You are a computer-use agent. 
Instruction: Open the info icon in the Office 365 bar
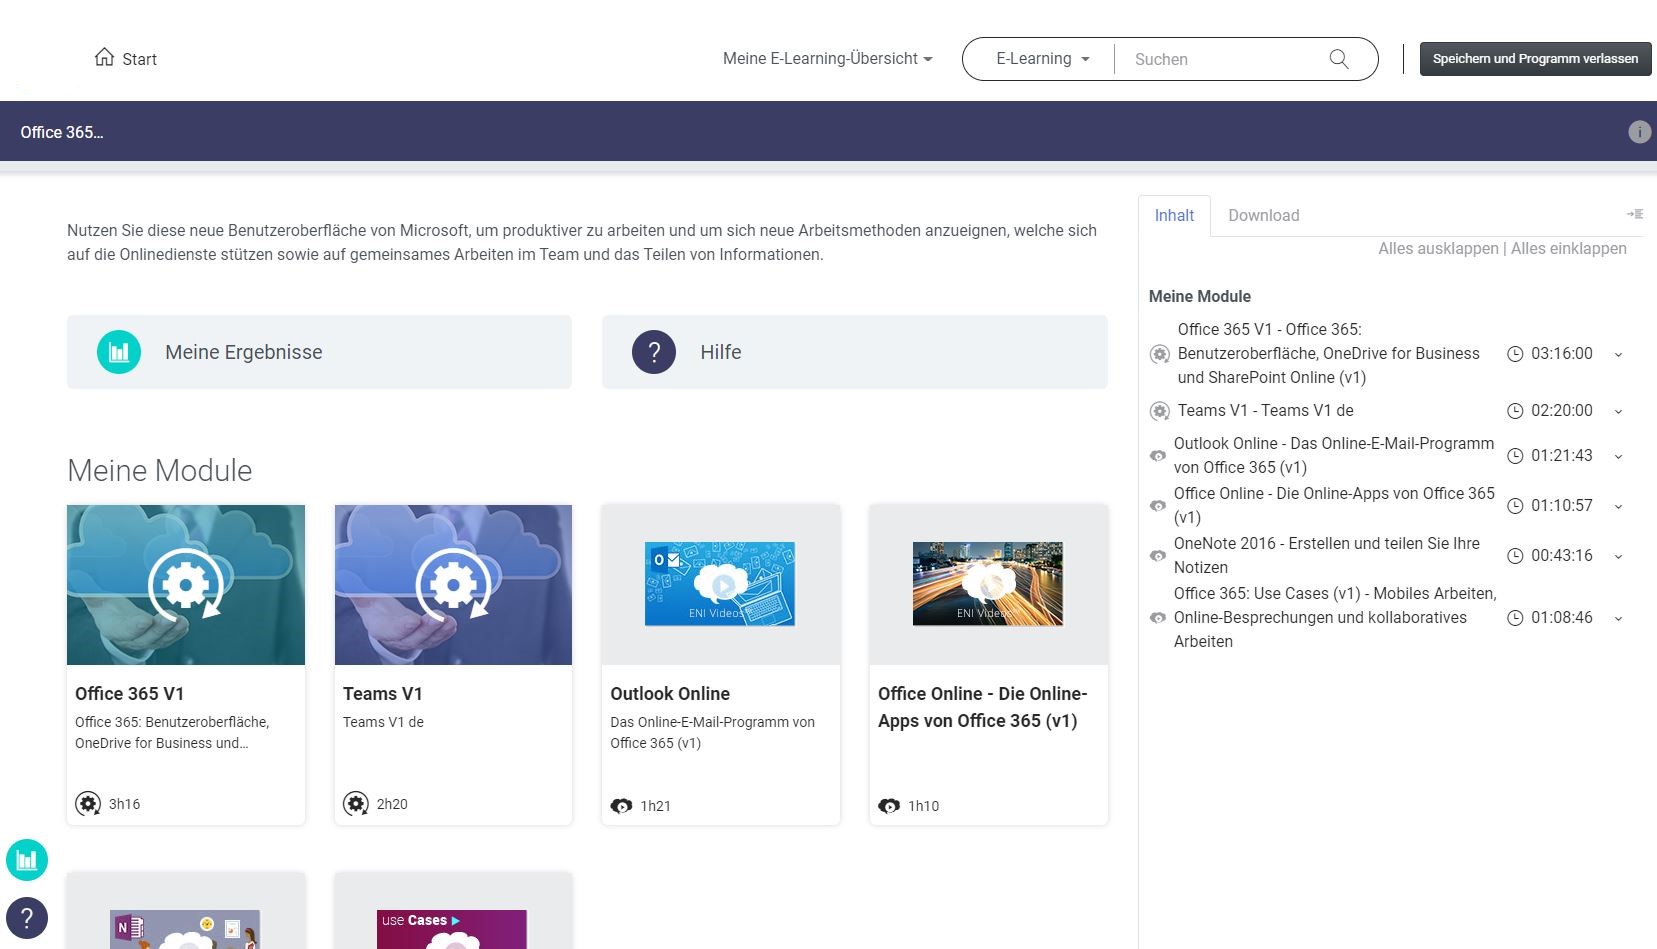(1639, 132)
